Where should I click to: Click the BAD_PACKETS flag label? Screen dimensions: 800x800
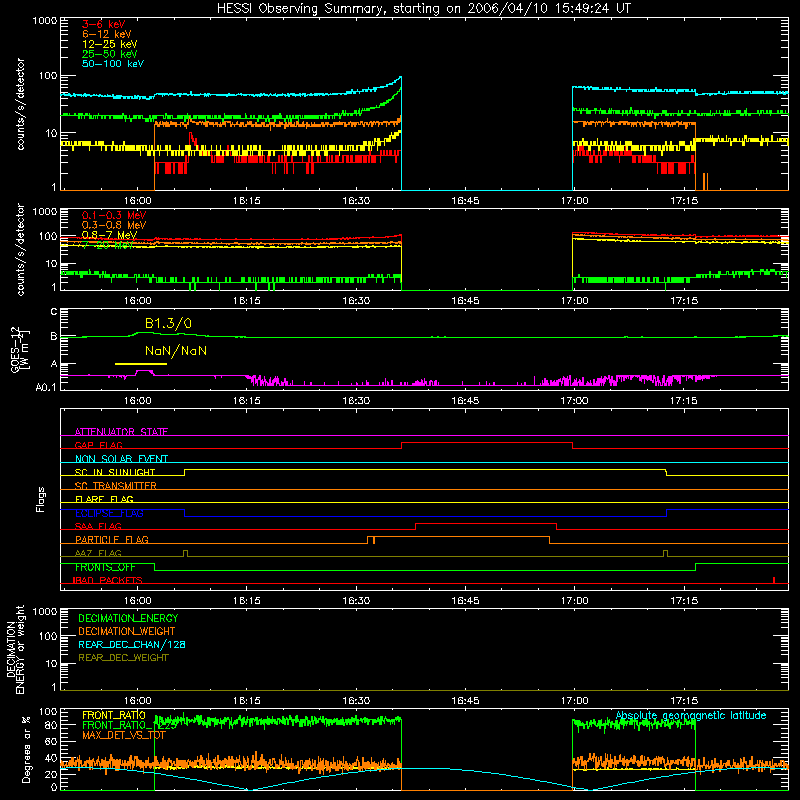108,580
